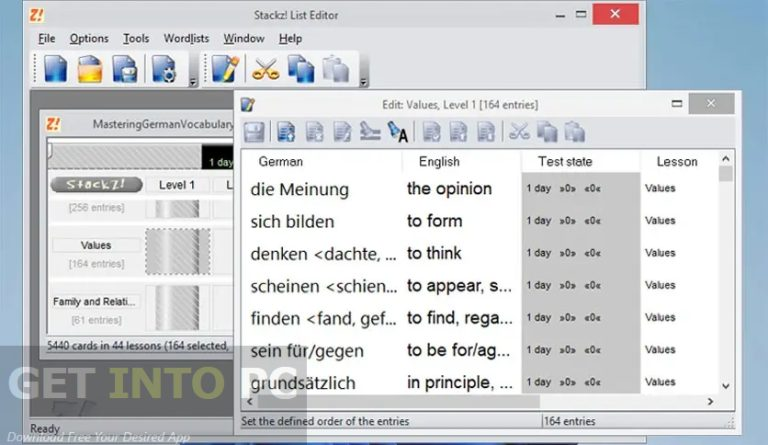
Task: Select the 'grundsätzlich' entry
Action: [x=303, y=383]
